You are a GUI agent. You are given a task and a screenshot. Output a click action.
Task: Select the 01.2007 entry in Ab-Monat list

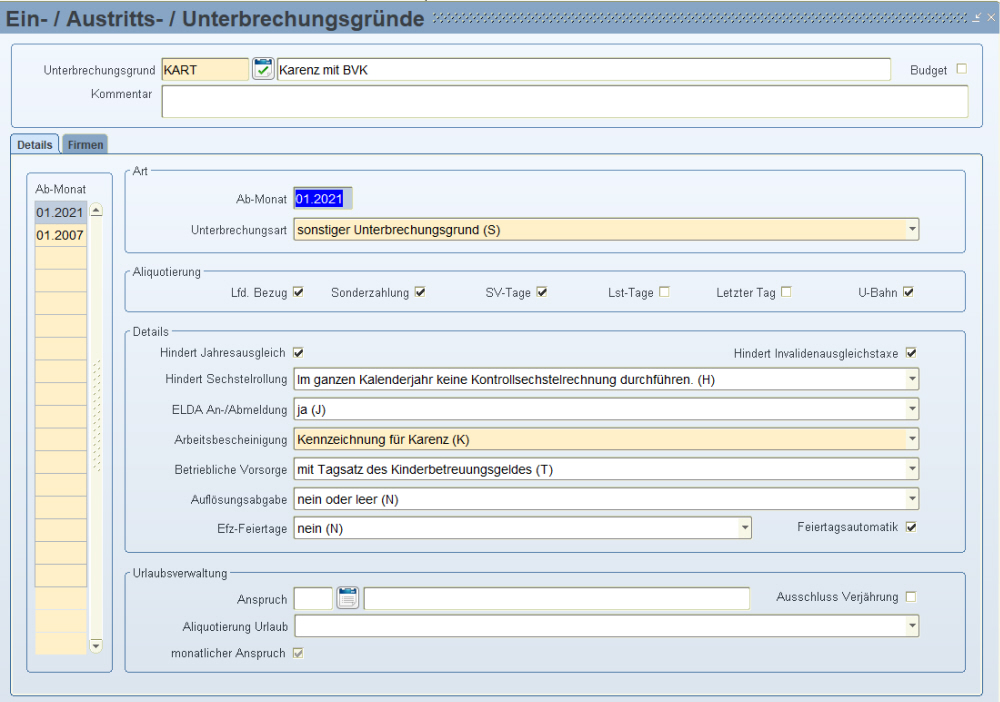coord(60,235)
